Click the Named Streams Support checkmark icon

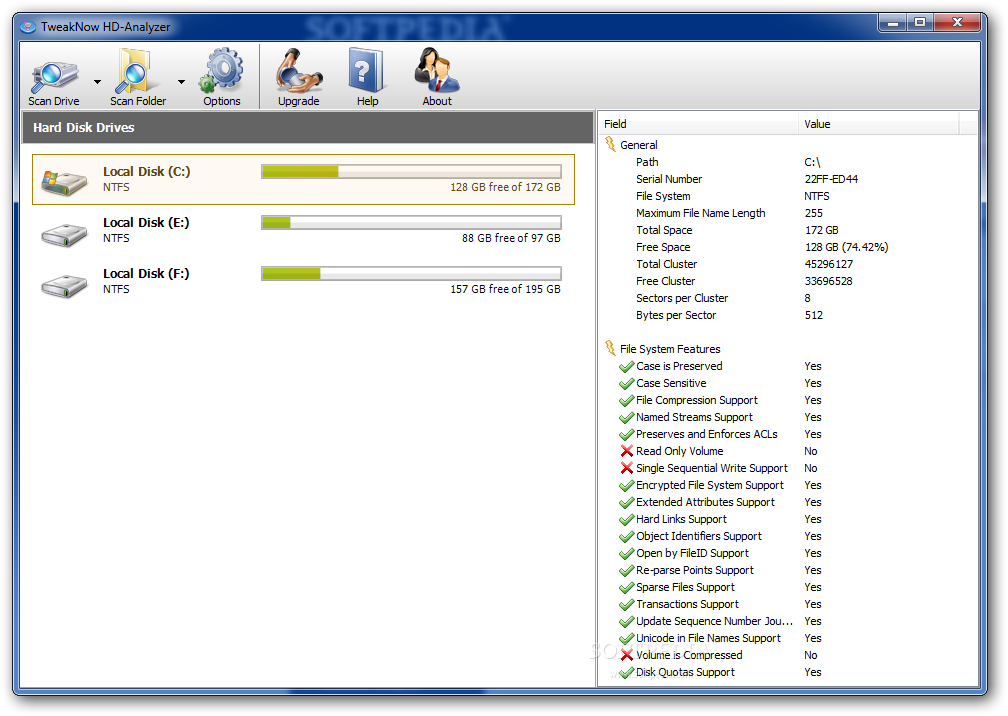coord(626,418)
